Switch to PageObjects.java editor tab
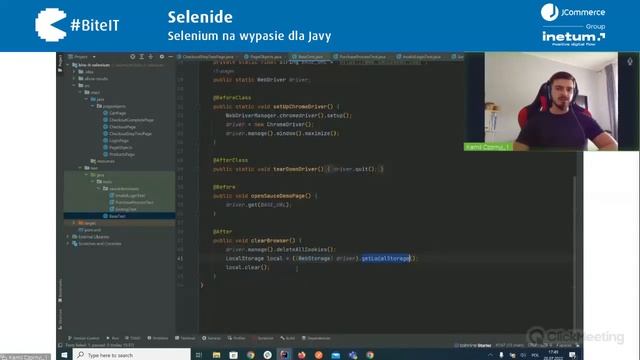 263,57
